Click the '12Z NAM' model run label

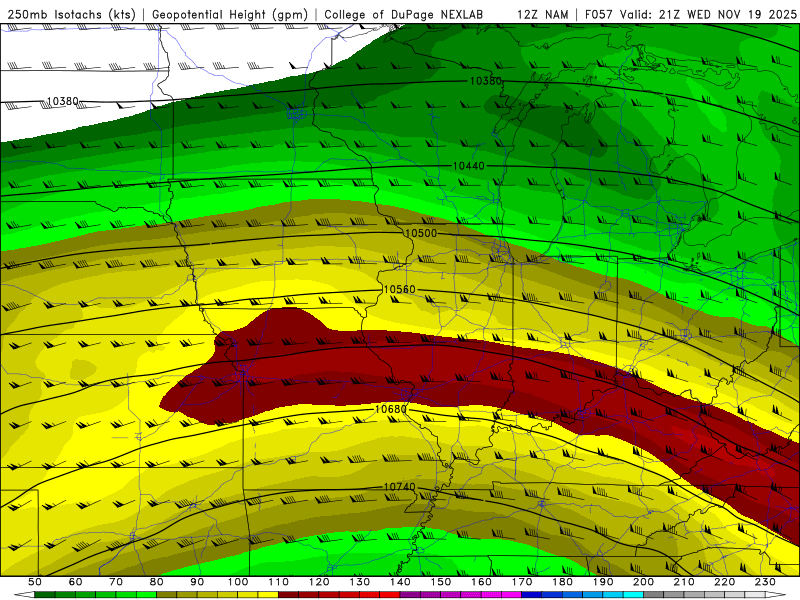[x=542, y=15]
